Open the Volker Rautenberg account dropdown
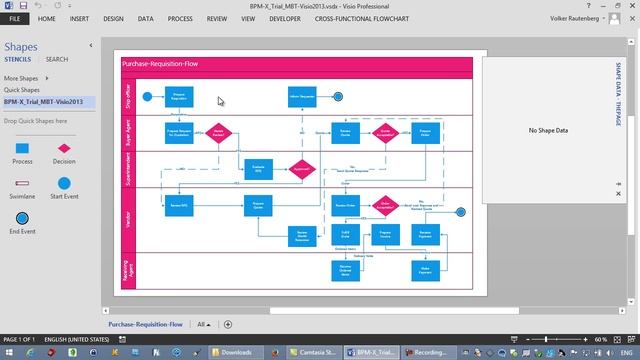The image size is (640, 360). (603, 18)
